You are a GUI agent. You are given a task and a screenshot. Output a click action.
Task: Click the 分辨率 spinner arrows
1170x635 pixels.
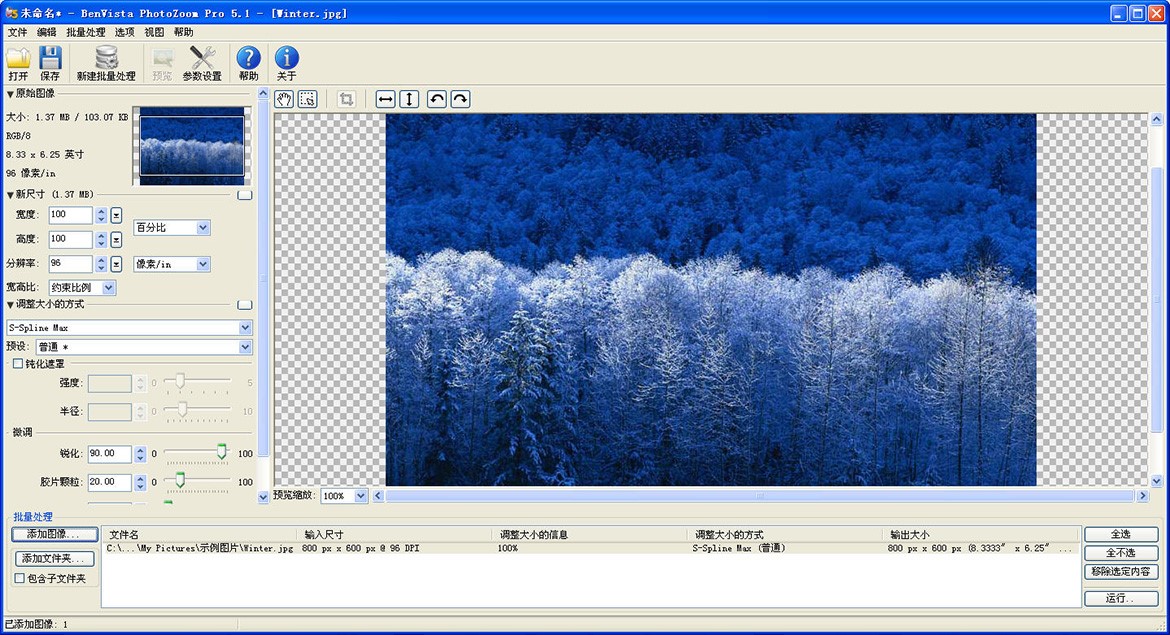click(x=101, y=264)
